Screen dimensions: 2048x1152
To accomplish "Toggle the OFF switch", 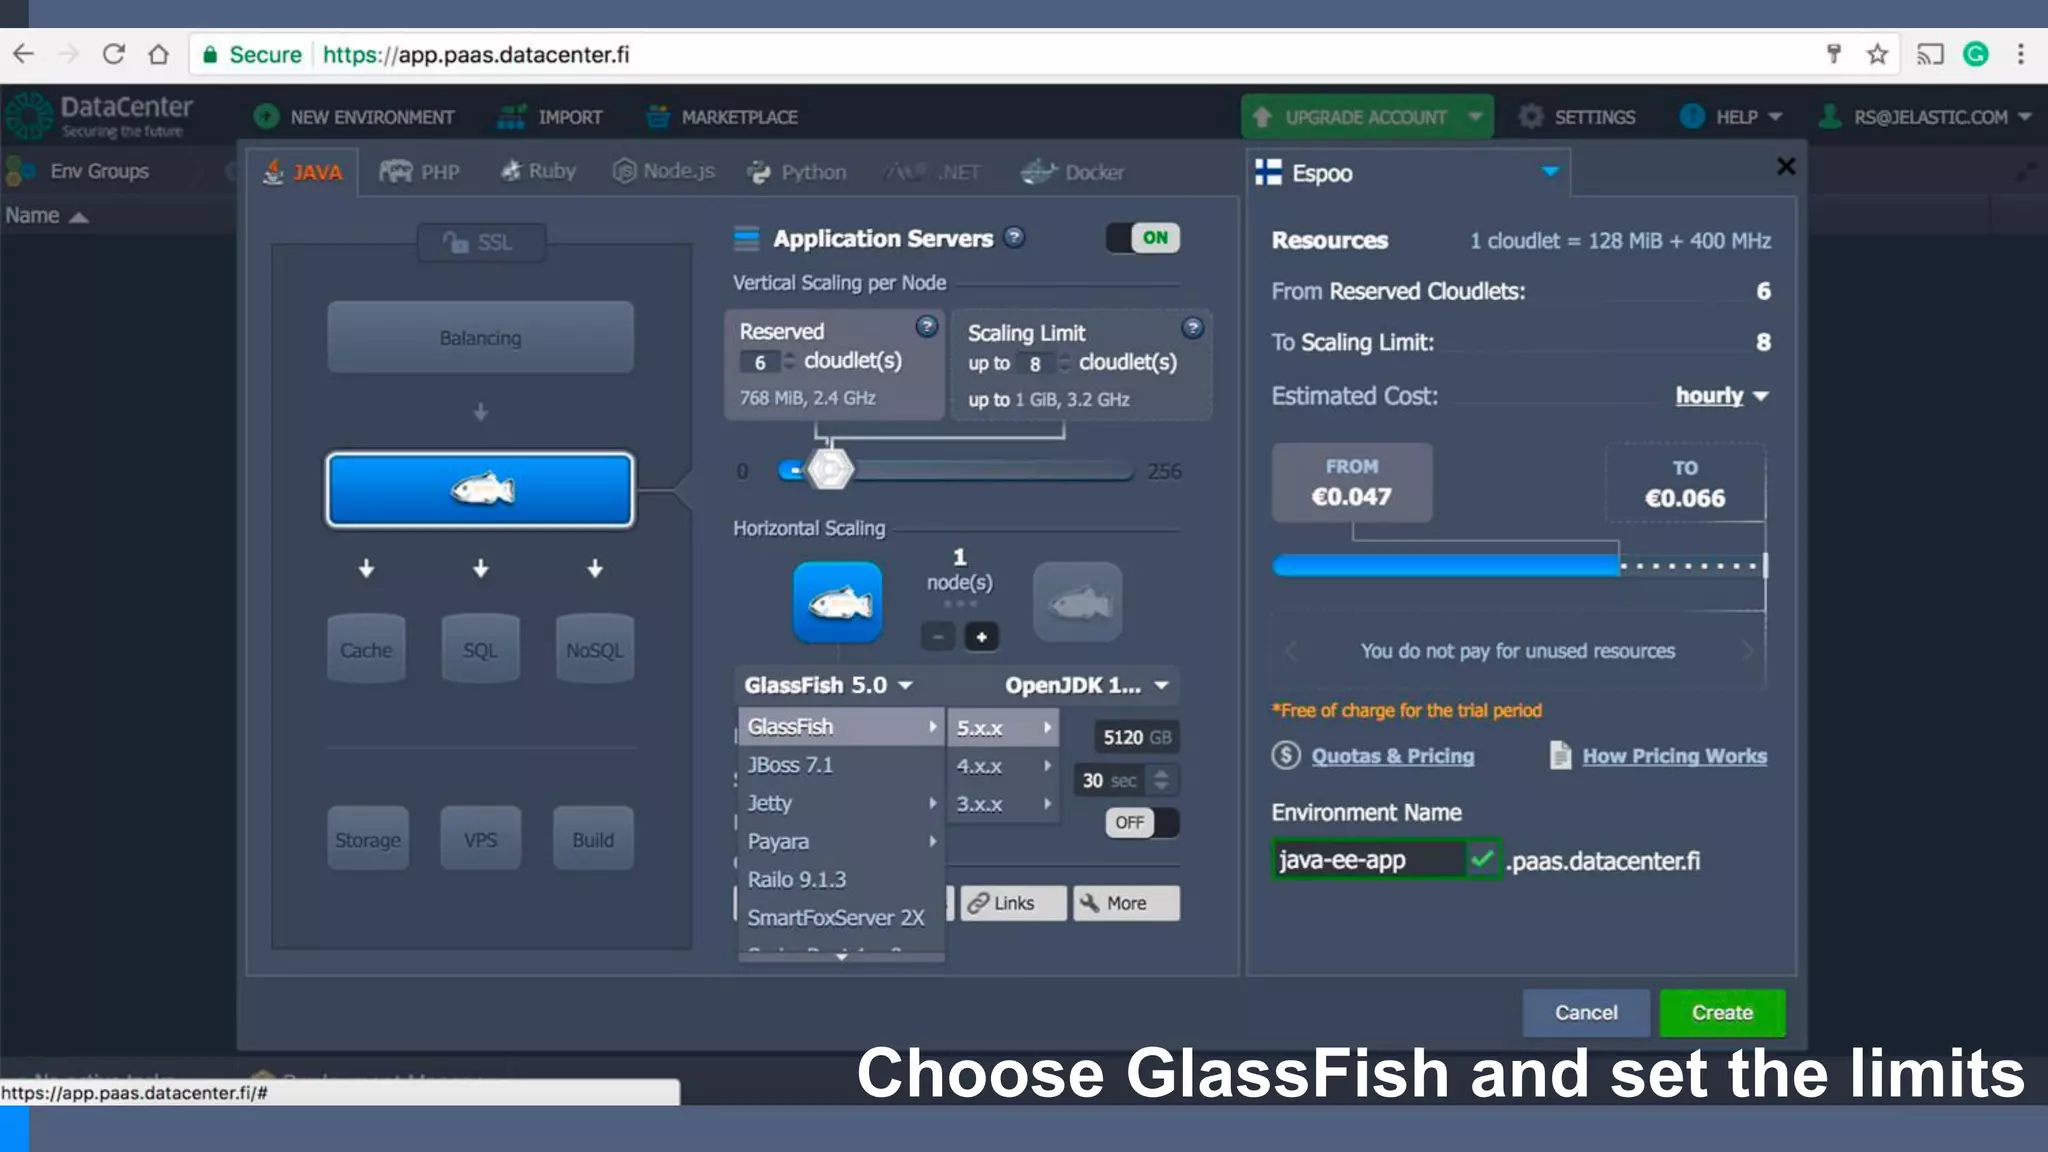I will (x=1142, y=822).
